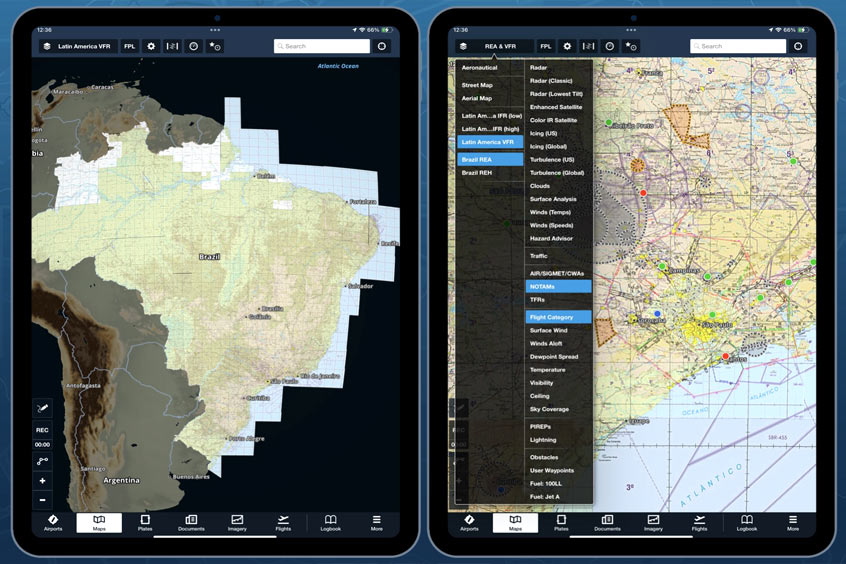Enable Surface Wind layer
Image resolution: width=846 pixels, height=564 pixels.
(x=558, y=330)
